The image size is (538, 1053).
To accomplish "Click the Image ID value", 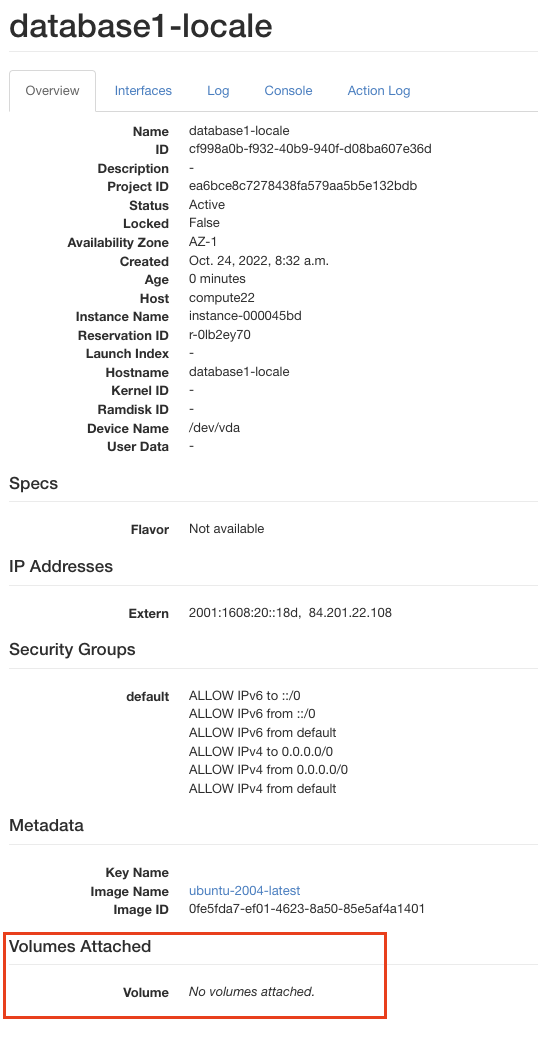I will point(307,909).
